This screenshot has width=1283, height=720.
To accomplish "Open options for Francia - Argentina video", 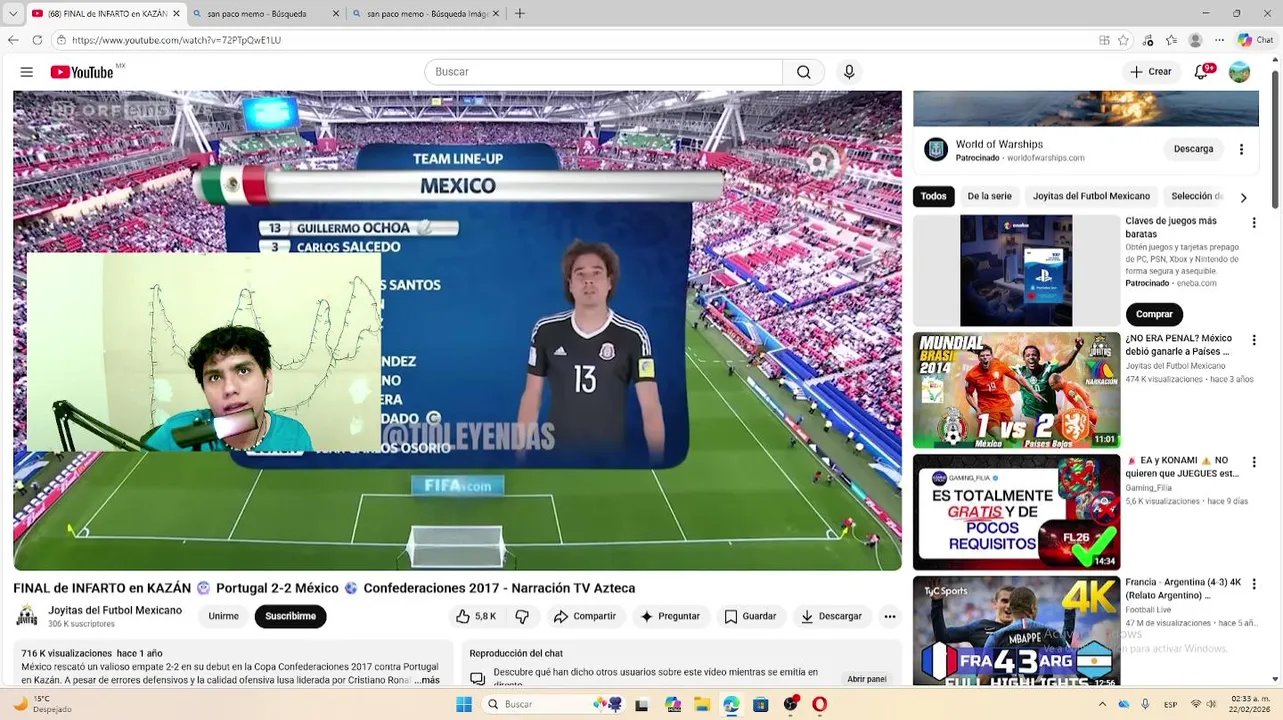I will [1254, 584].
